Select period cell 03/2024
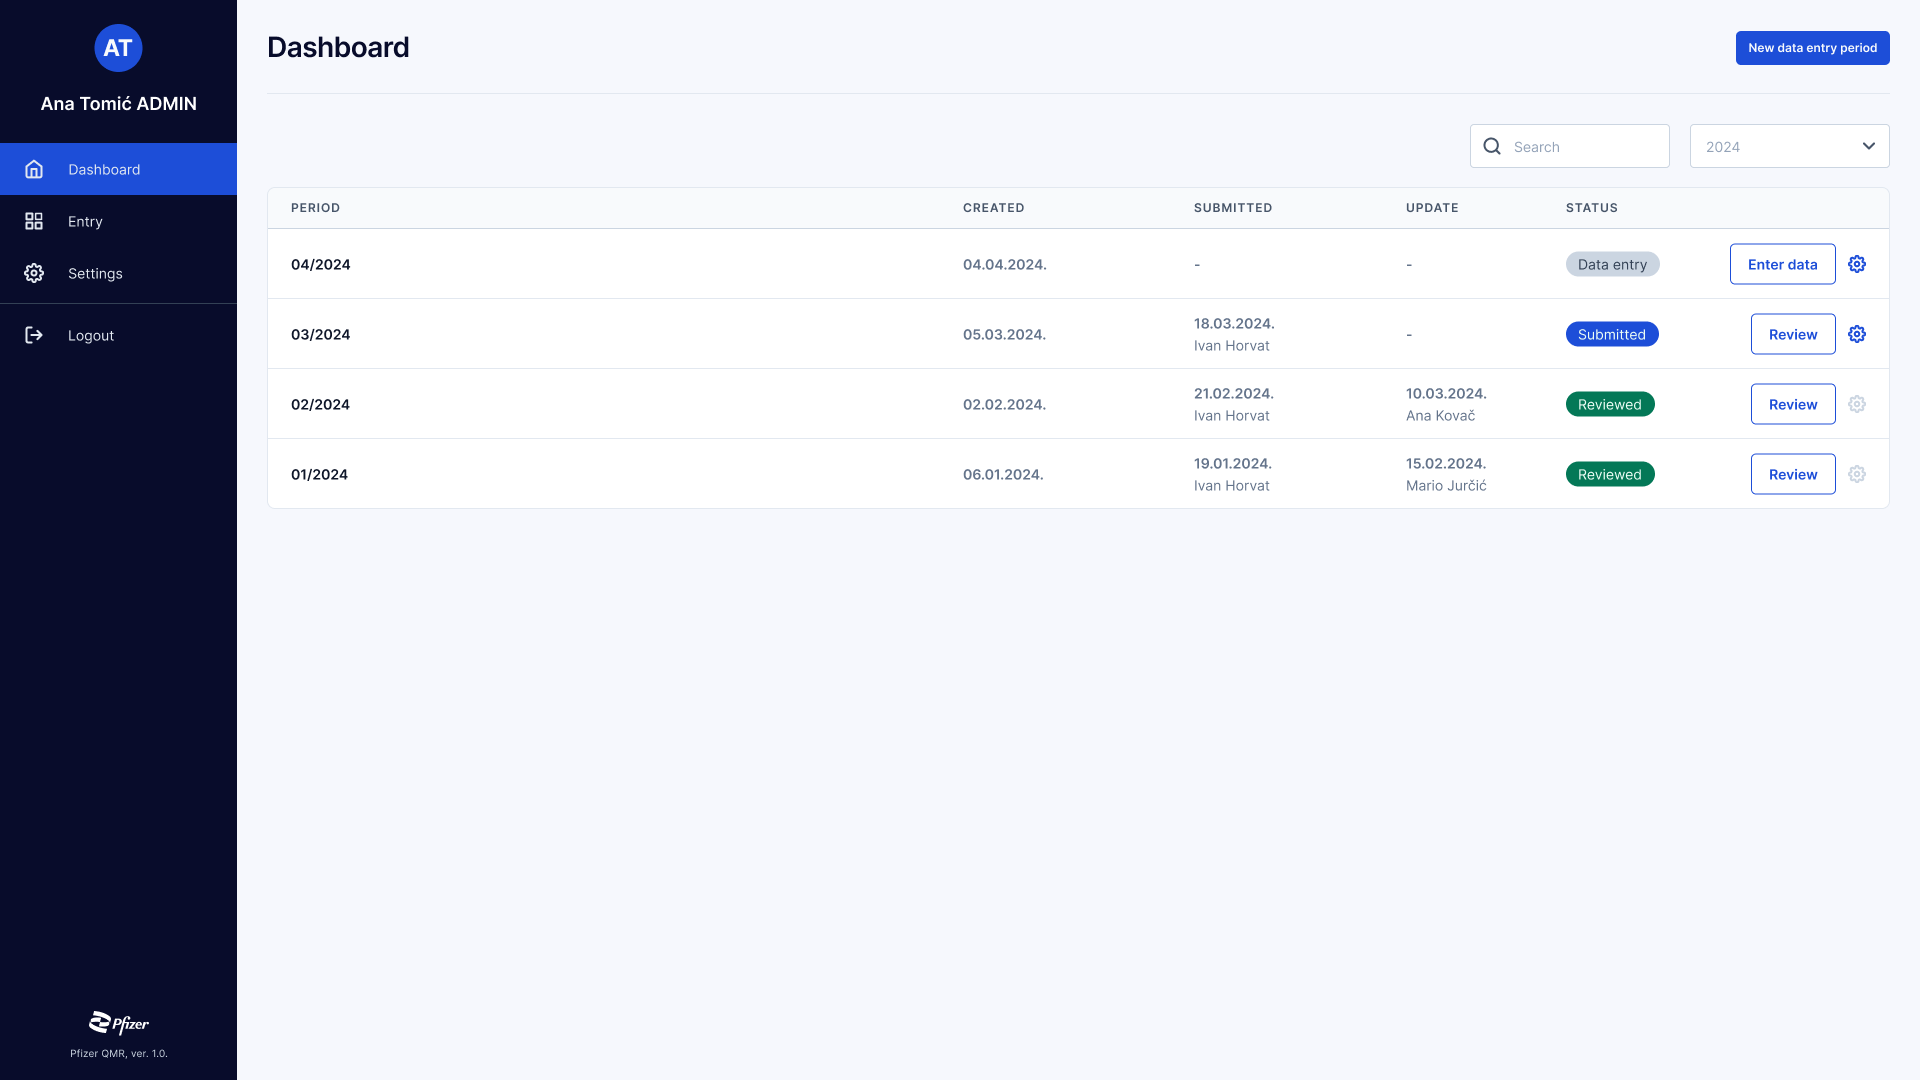1920x1080 pixels. point(320,334)
